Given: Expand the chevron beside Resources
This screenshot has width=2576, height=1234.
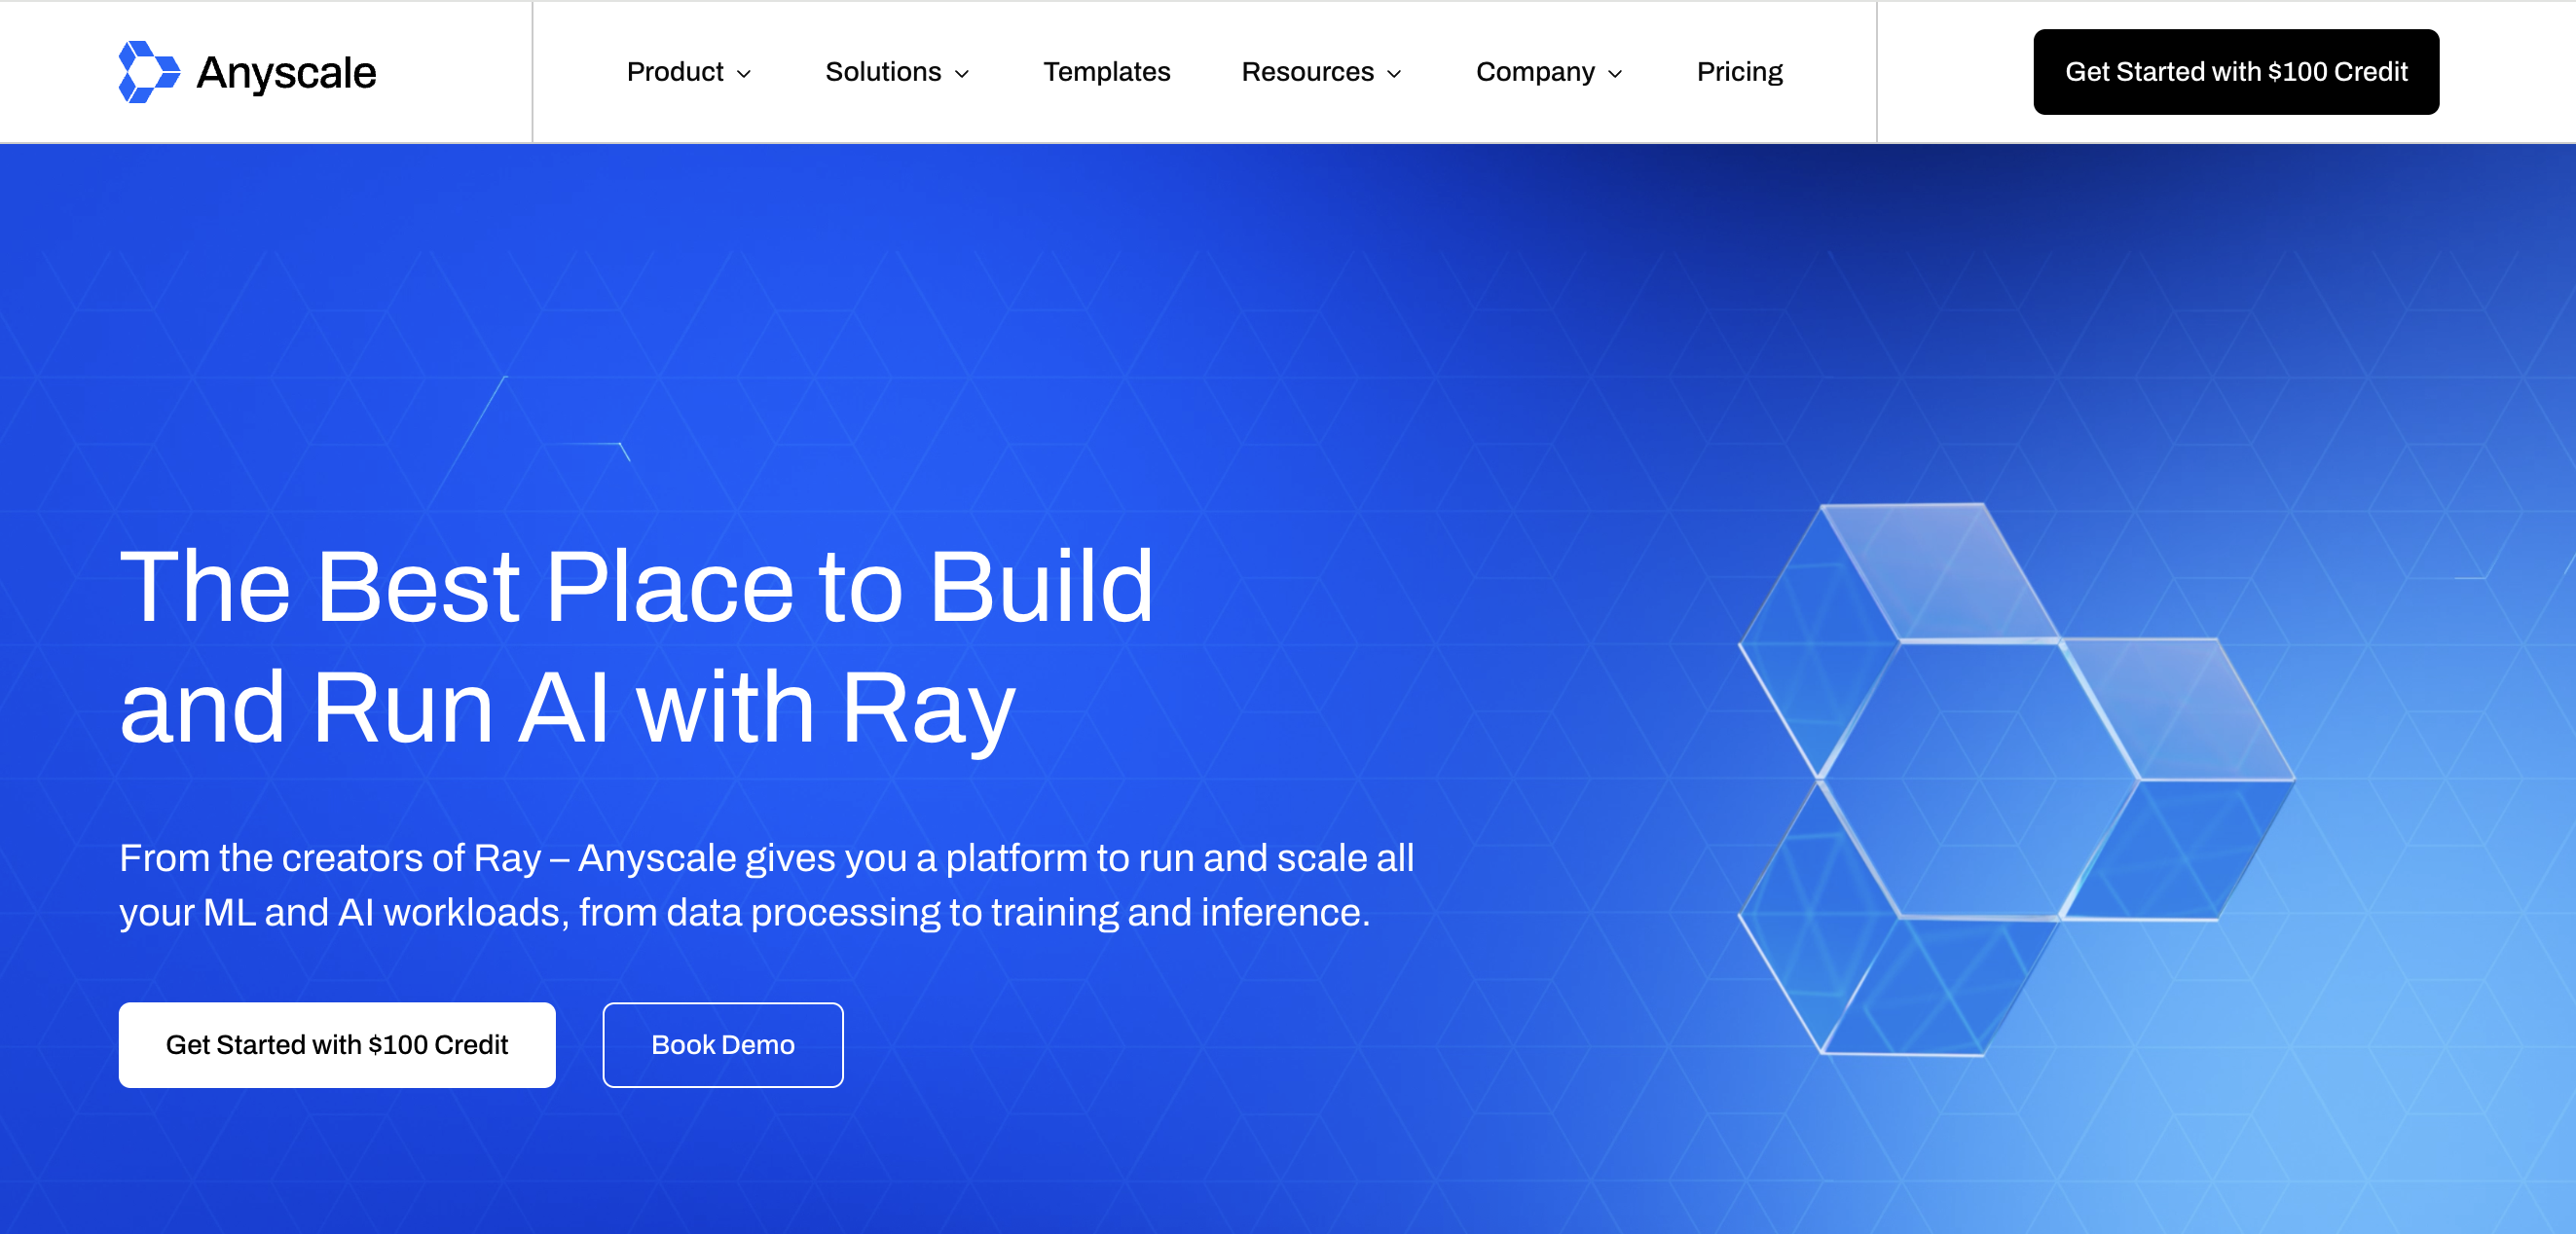Looking at the screenshot, I should [1394, 74].
